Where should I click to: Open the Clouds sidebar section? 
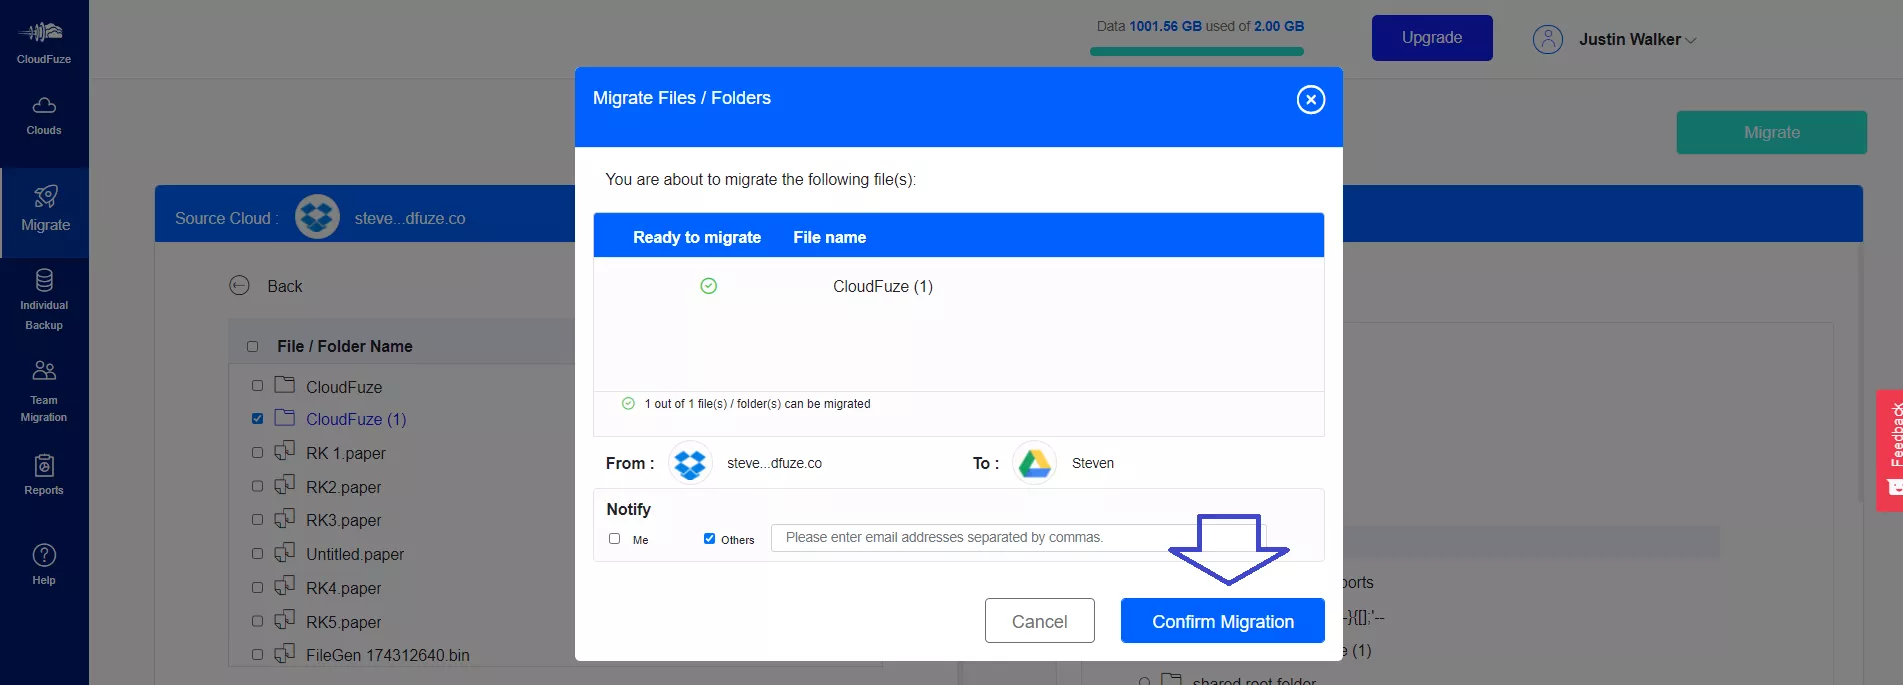[44, 115]
